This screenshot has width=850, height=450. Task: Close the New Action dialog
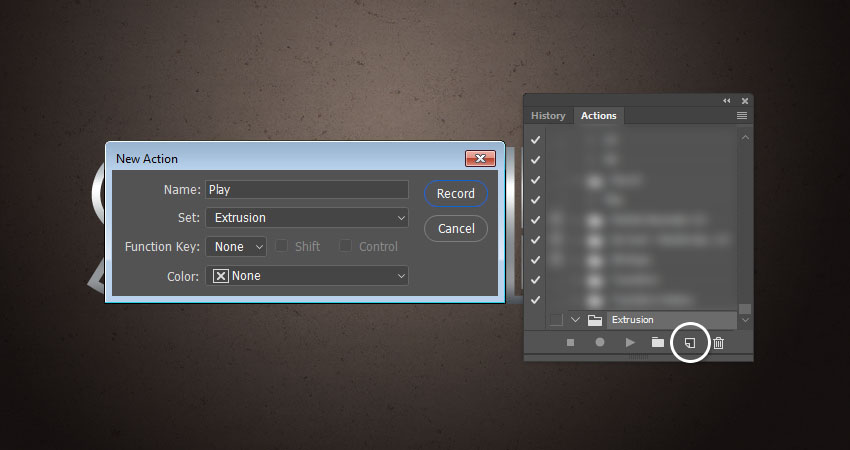[480, 158]
